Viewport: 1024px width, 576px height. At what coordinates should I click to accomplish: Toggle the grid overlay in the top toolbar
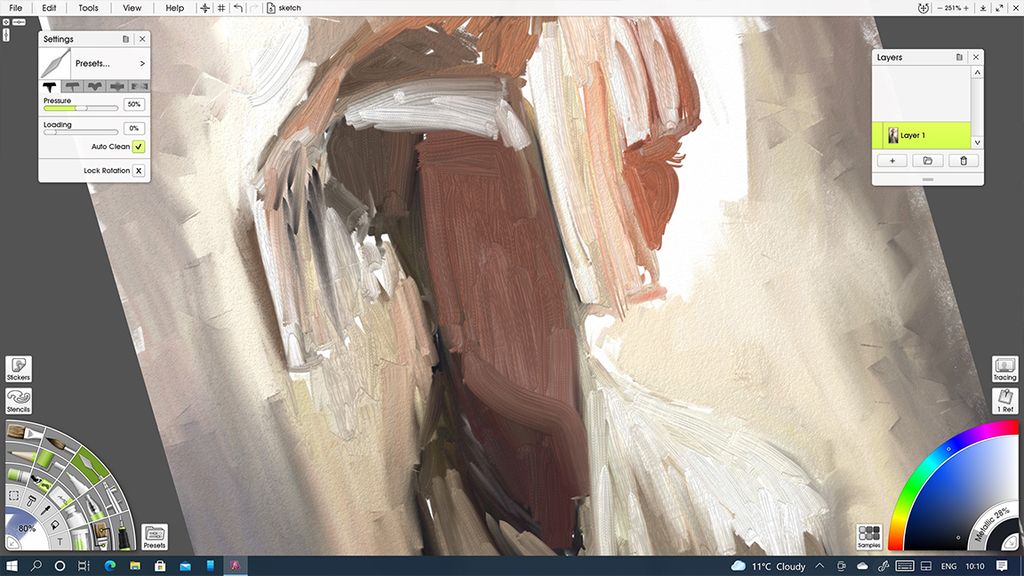[x=221, y=8]
